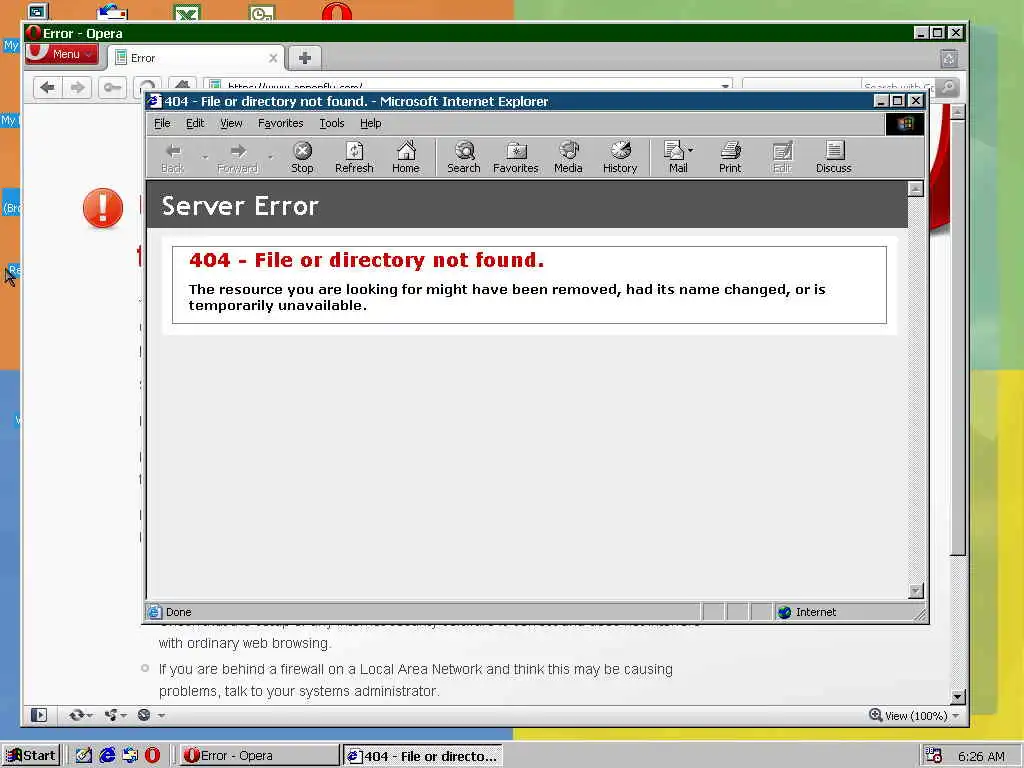Image resolution: width=1024 pixels, height=768 pixels.
Task: Click the Opera page scrollbar down arrow
Action: pos(957,696)
